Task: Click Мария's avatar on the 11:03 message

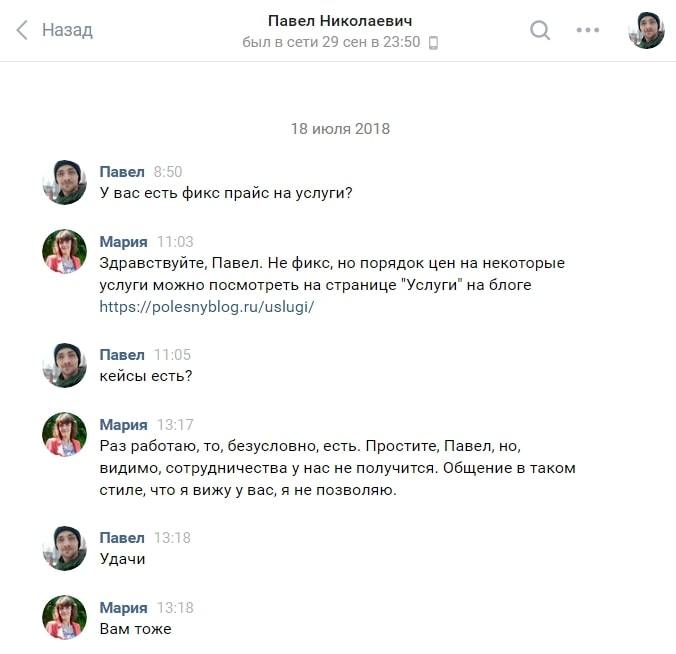Action: 65,251
